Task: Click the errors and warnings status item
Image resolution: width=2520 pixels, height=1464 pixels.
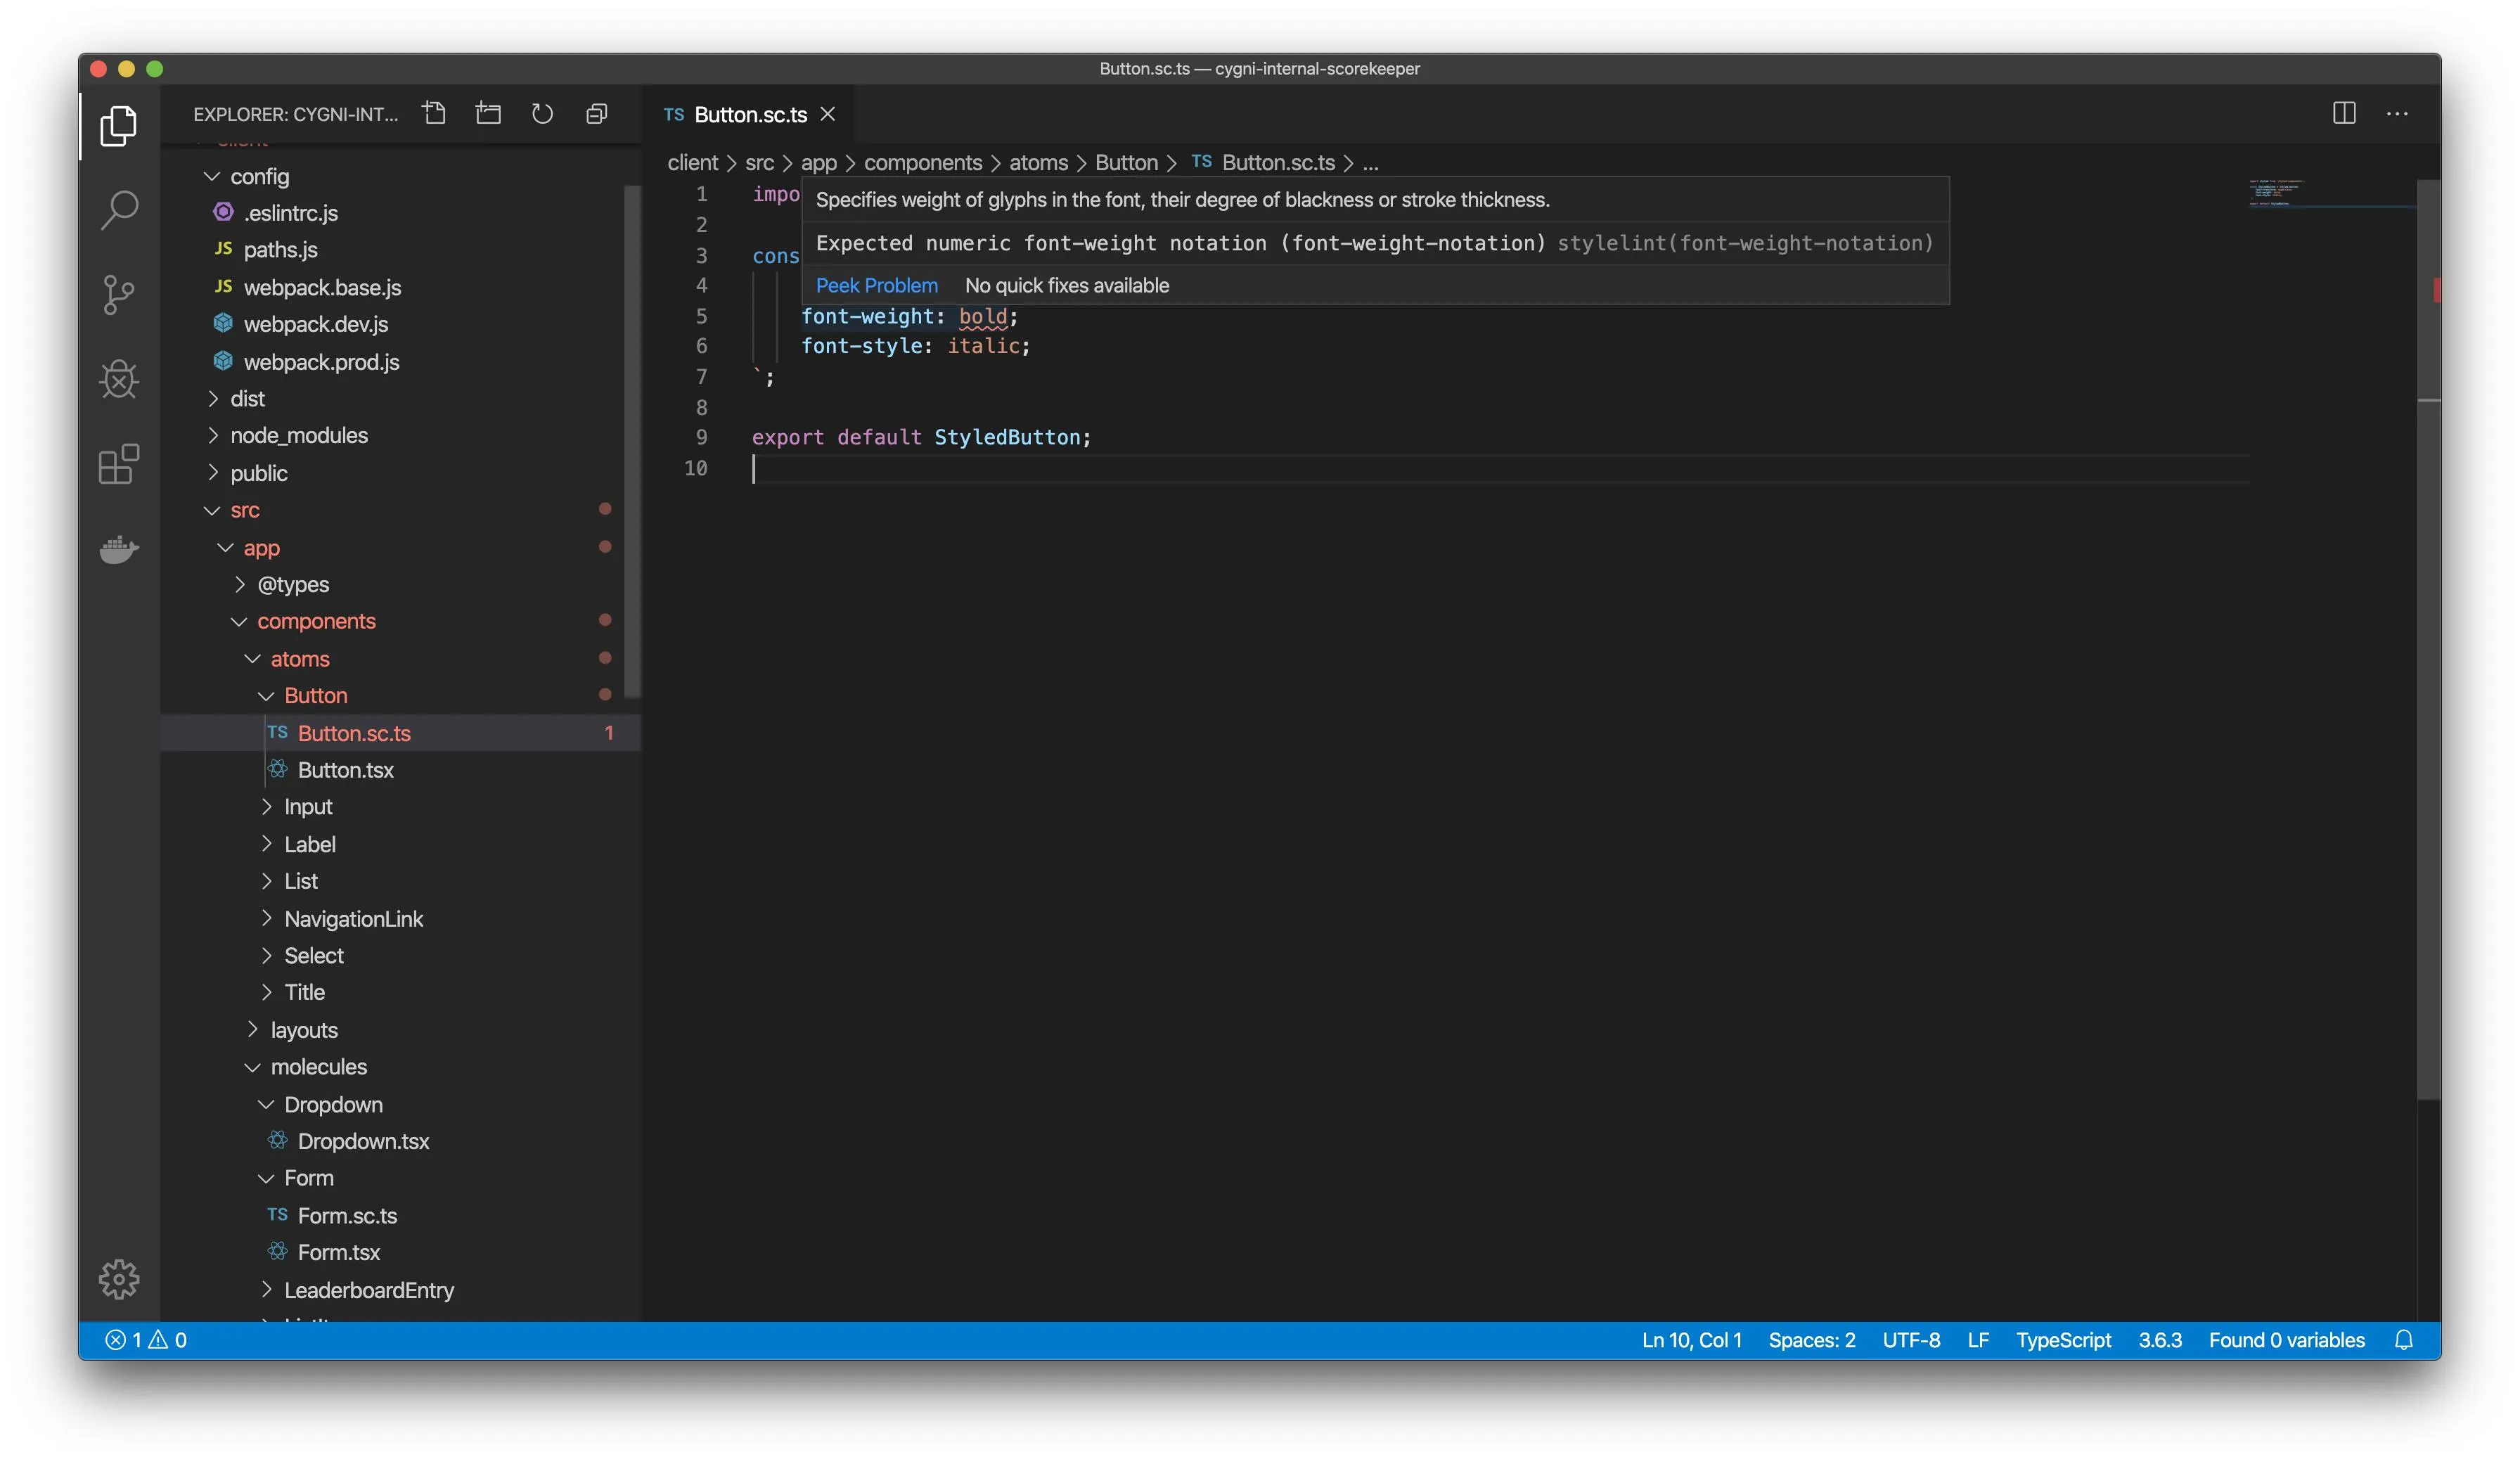Action: pyautogui.click(x=146, y=1340)
